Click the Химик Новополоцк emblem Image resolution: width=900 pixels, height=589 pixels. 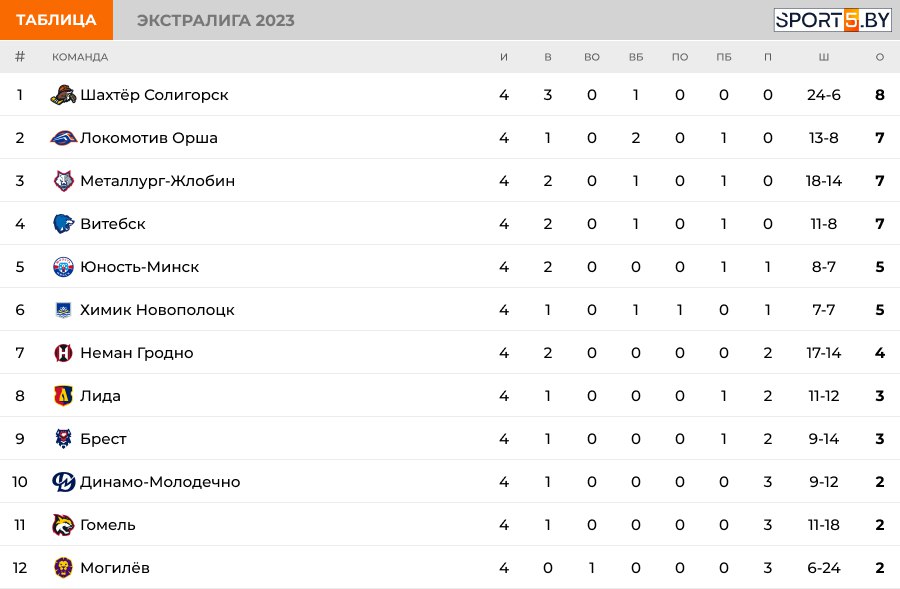tap(64, 310)
